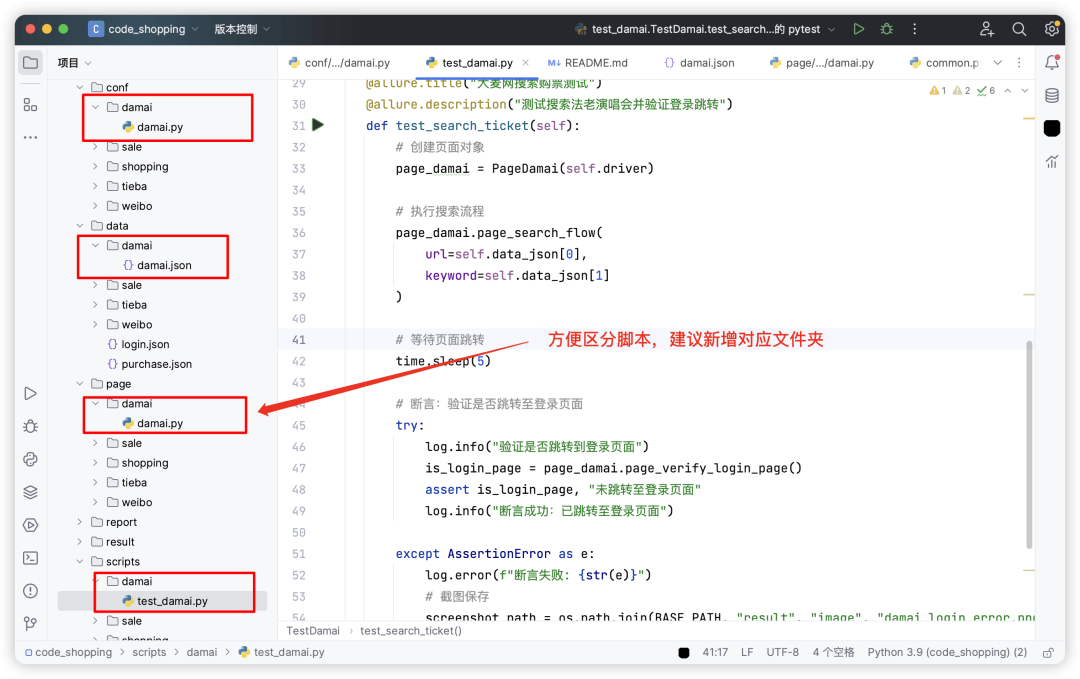The height and width of the screenshot is (679, 1080).
Task: Open IDE settings gear
Action: (1051, 29)
